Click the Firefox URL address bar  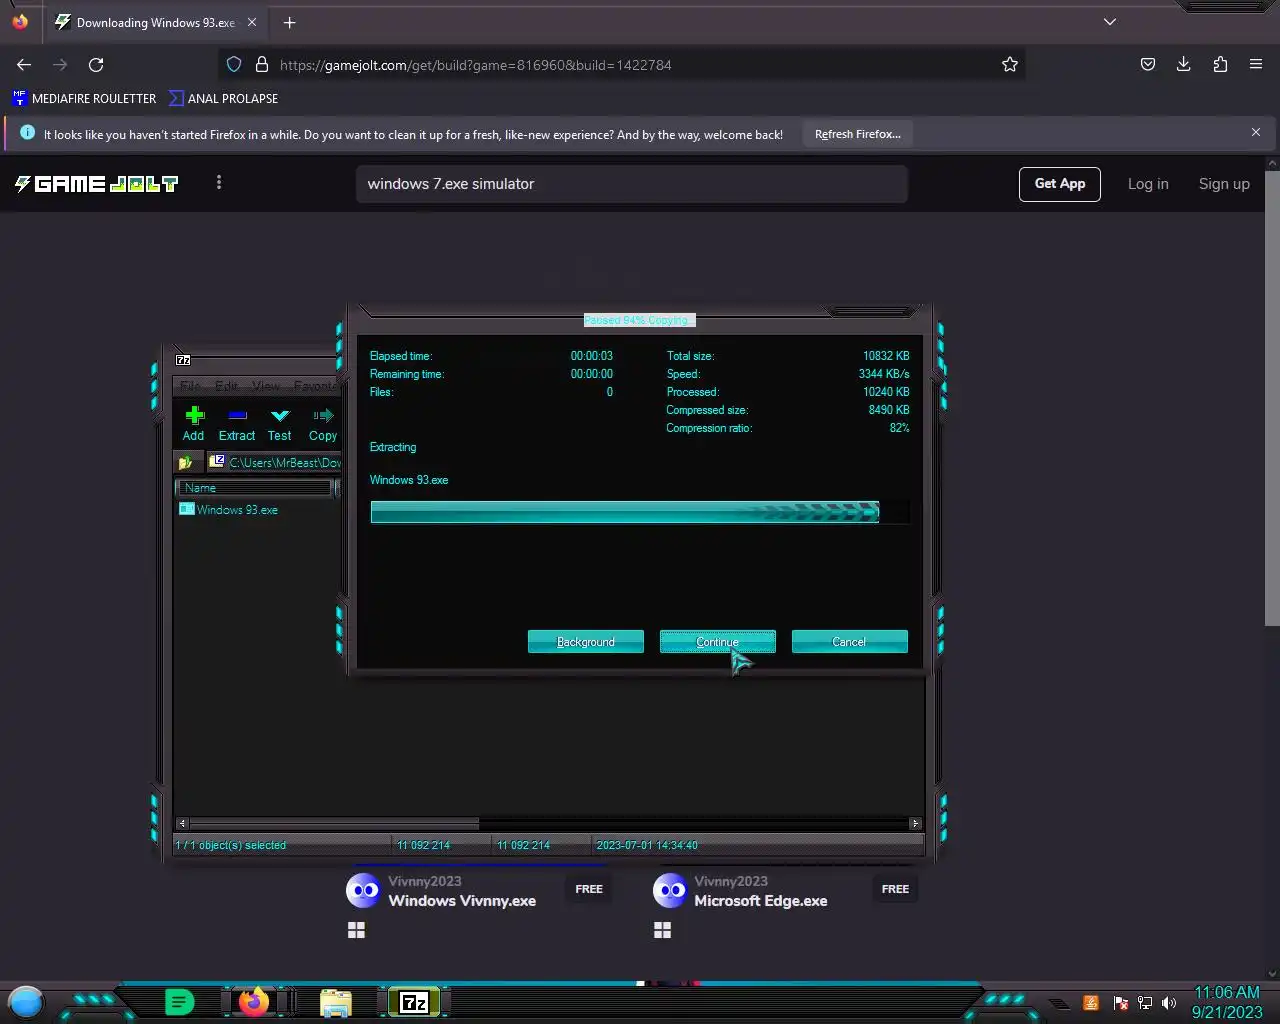620,65
